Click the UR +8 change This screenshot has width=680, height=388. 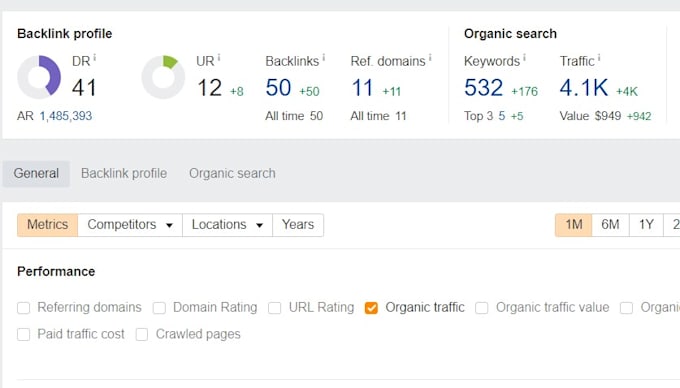(237, 91)
